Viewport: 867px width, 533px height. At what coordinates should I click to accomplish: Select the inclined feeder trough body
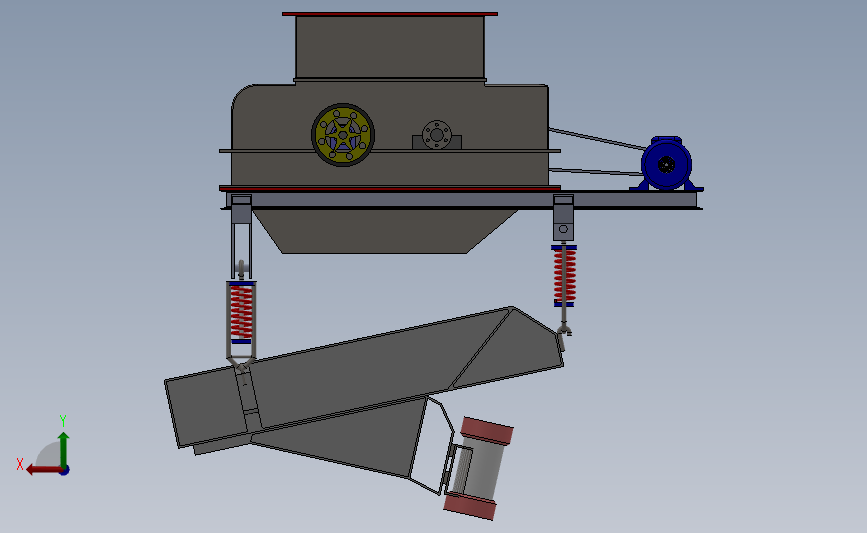tap(365, 376)
